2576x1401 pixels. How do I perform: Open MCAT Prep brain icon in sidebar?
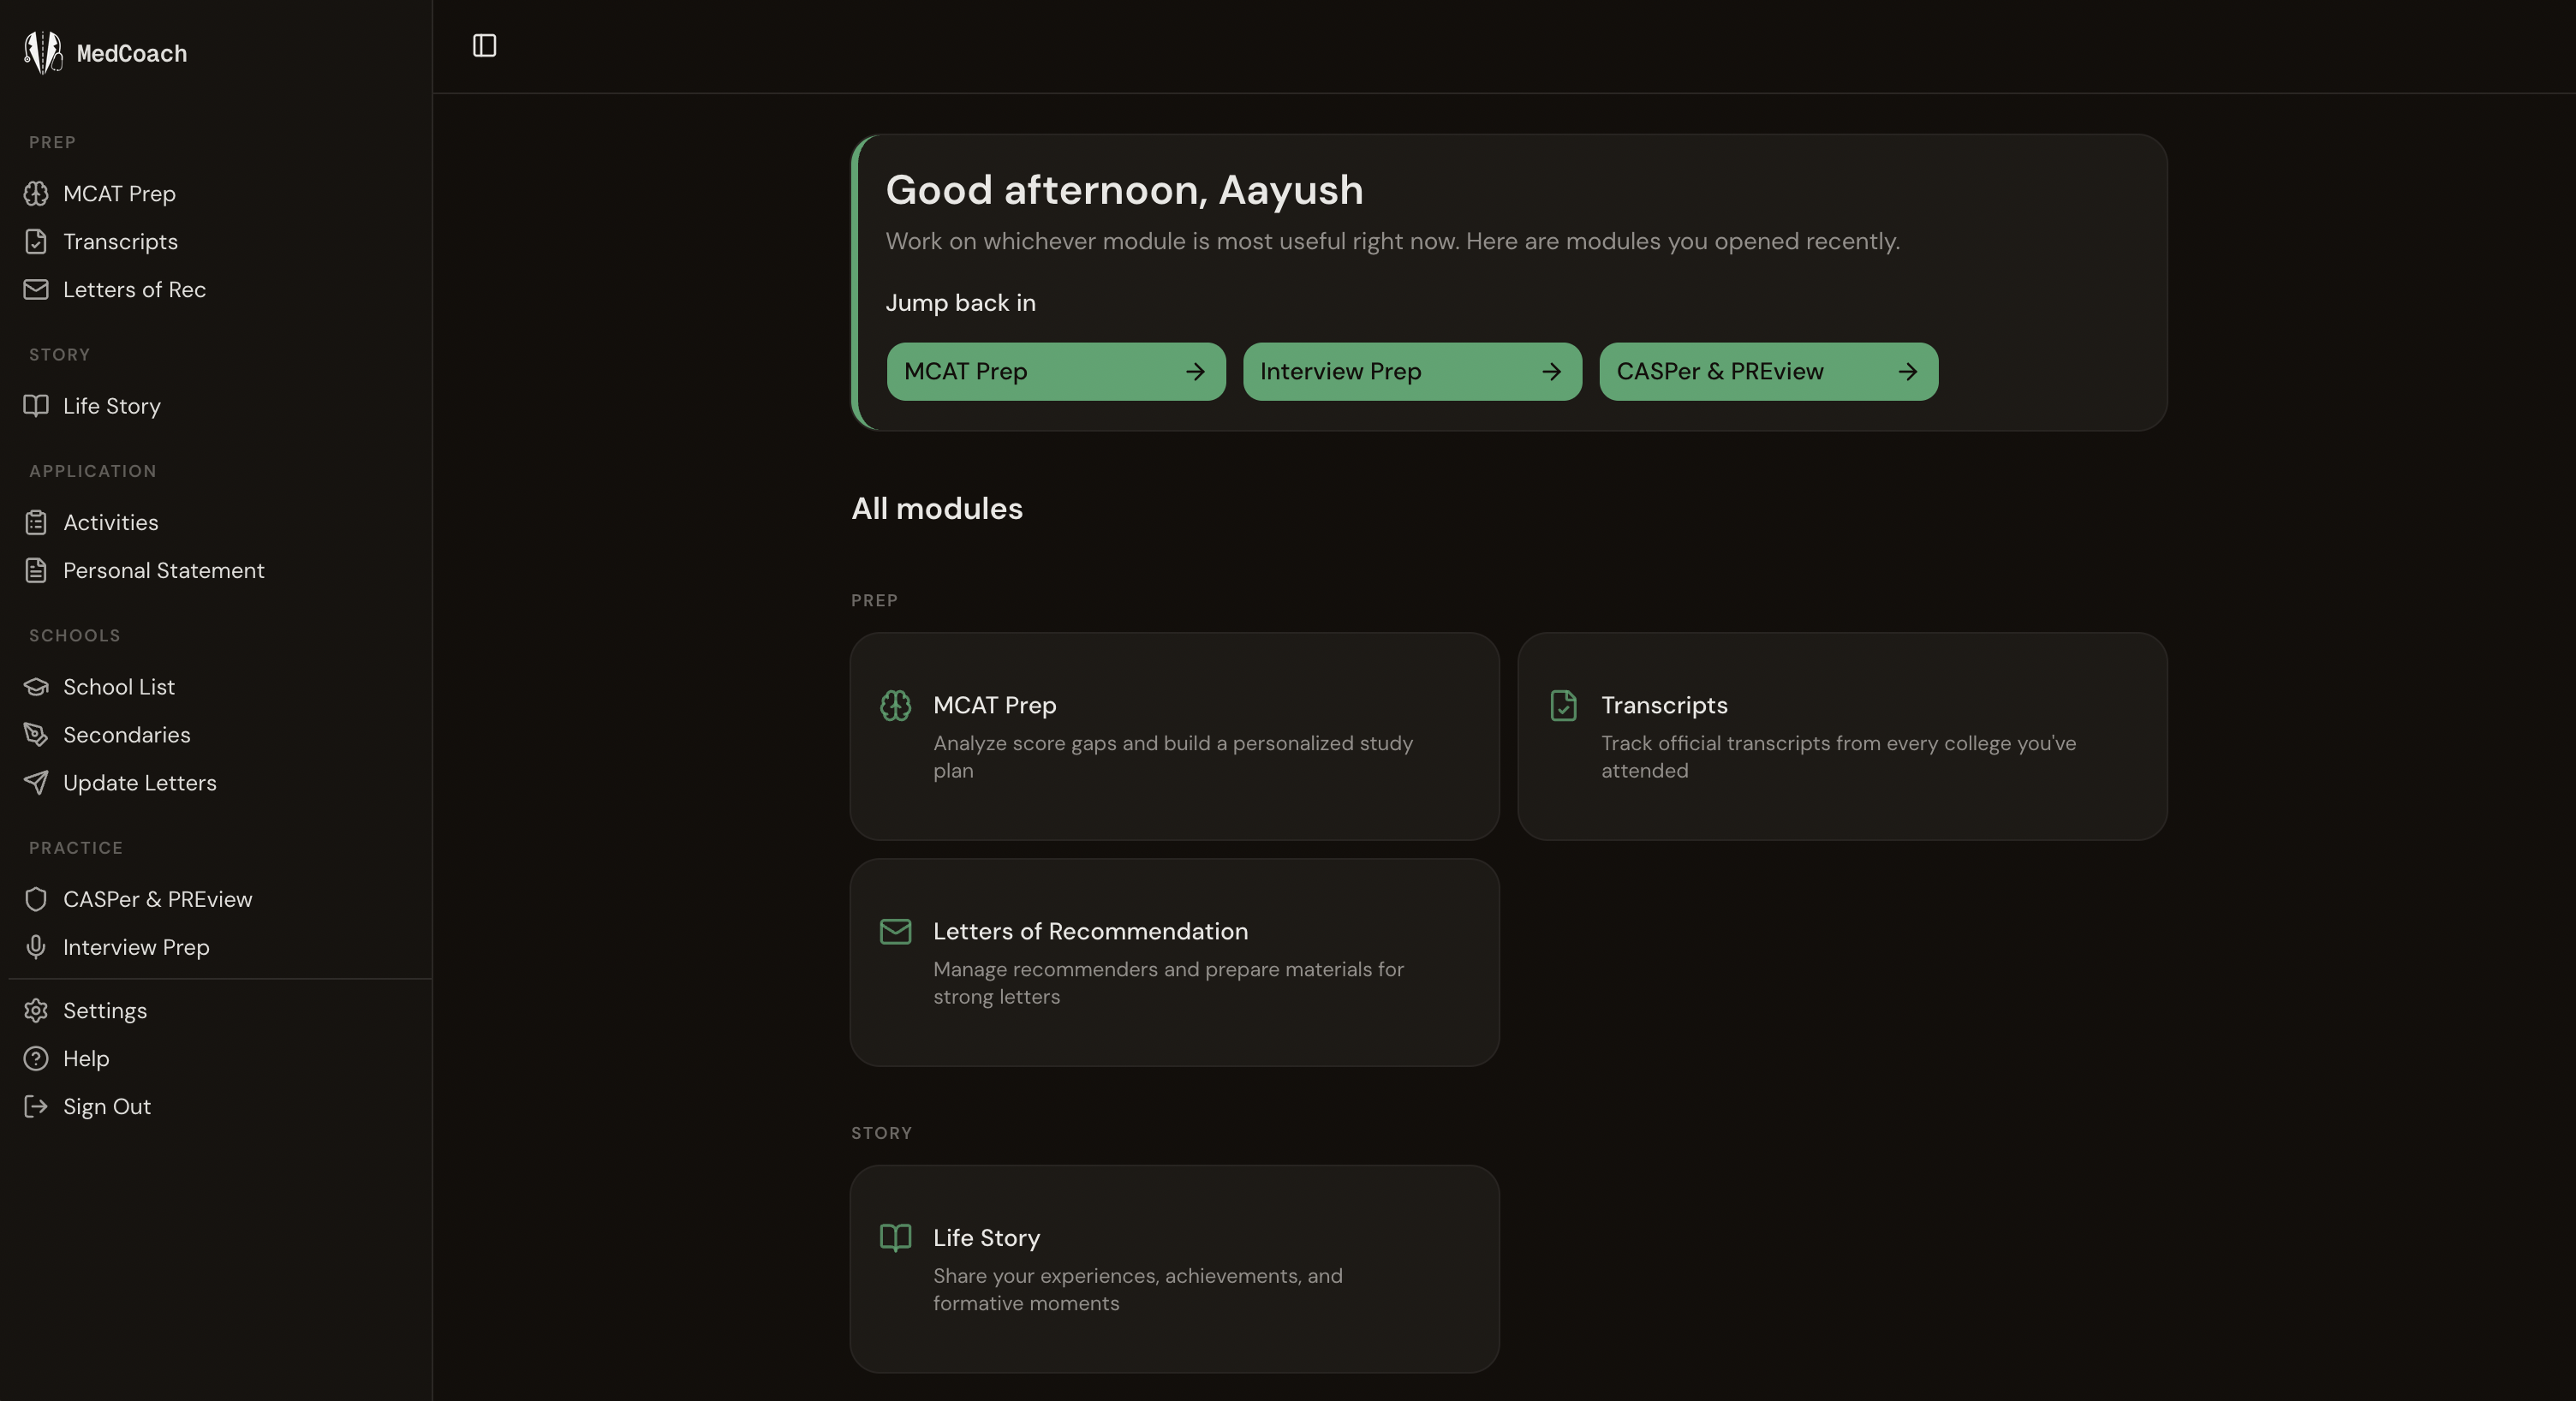(36, 193)
